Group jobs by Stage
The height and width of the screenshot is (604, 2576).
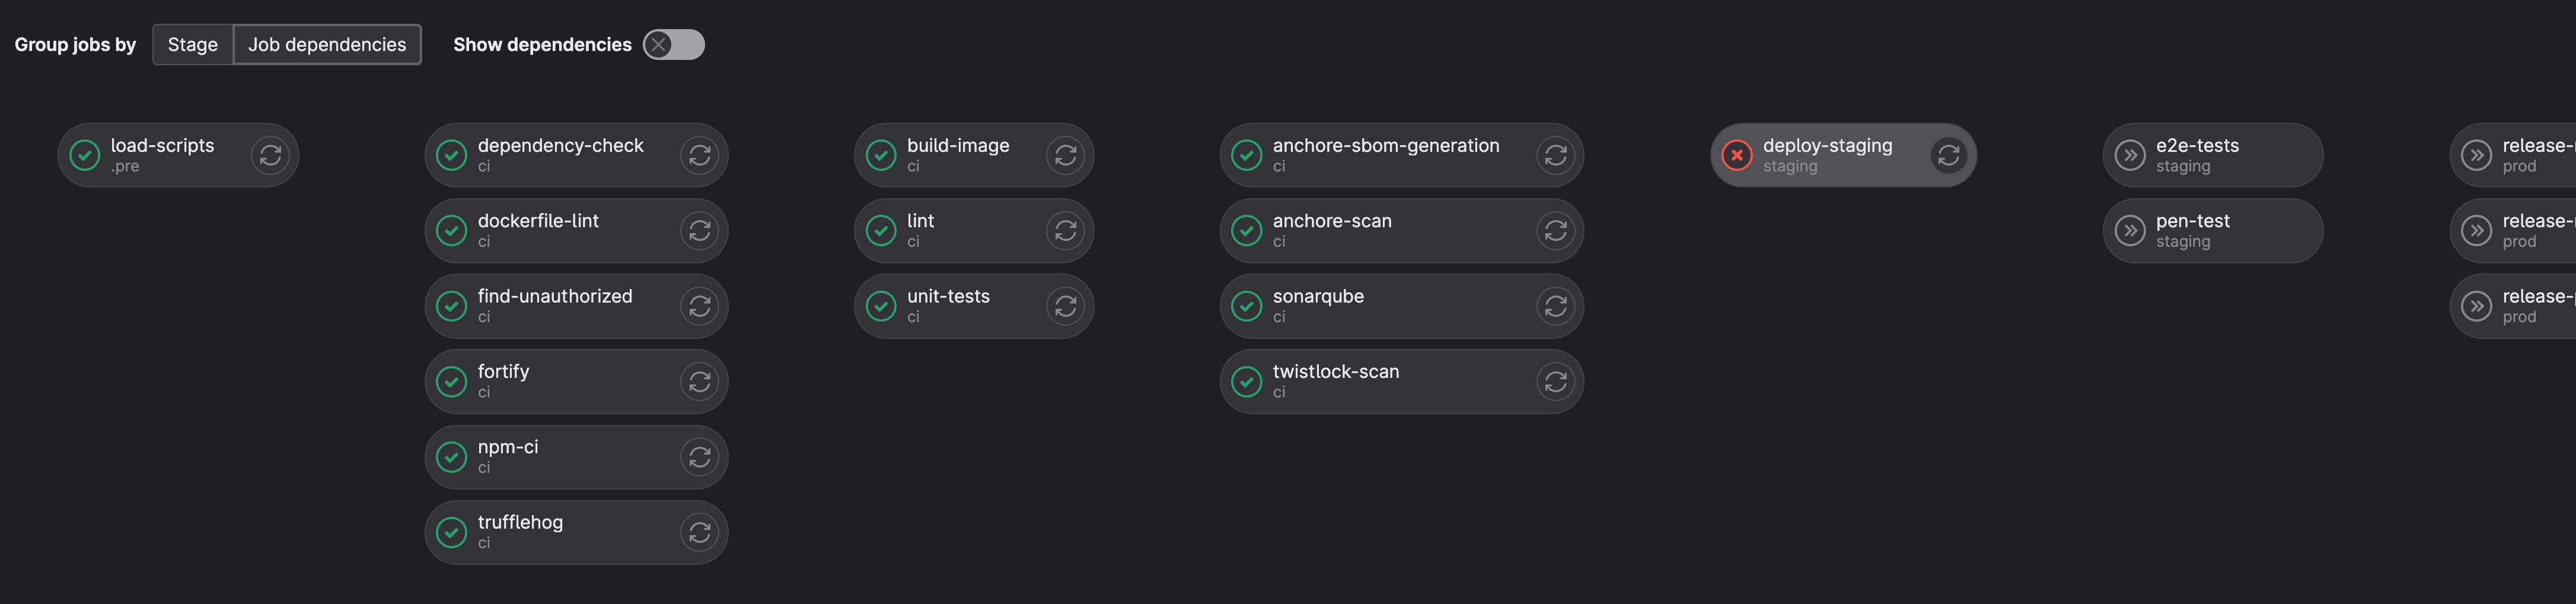pos(192,45)
